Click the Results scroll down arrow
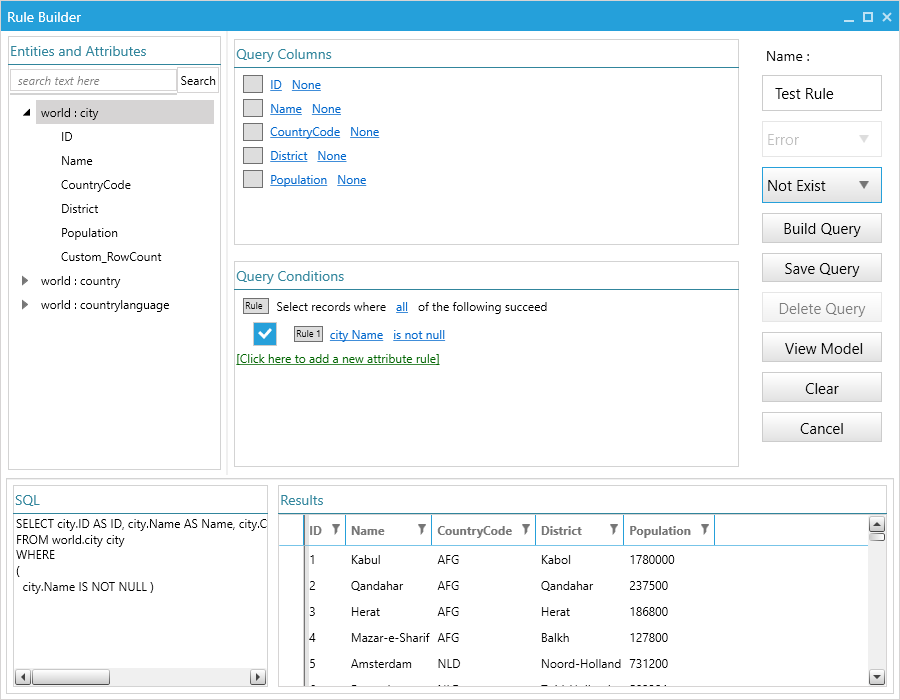The height and width of the screenshot is (700, 900). 876,677
